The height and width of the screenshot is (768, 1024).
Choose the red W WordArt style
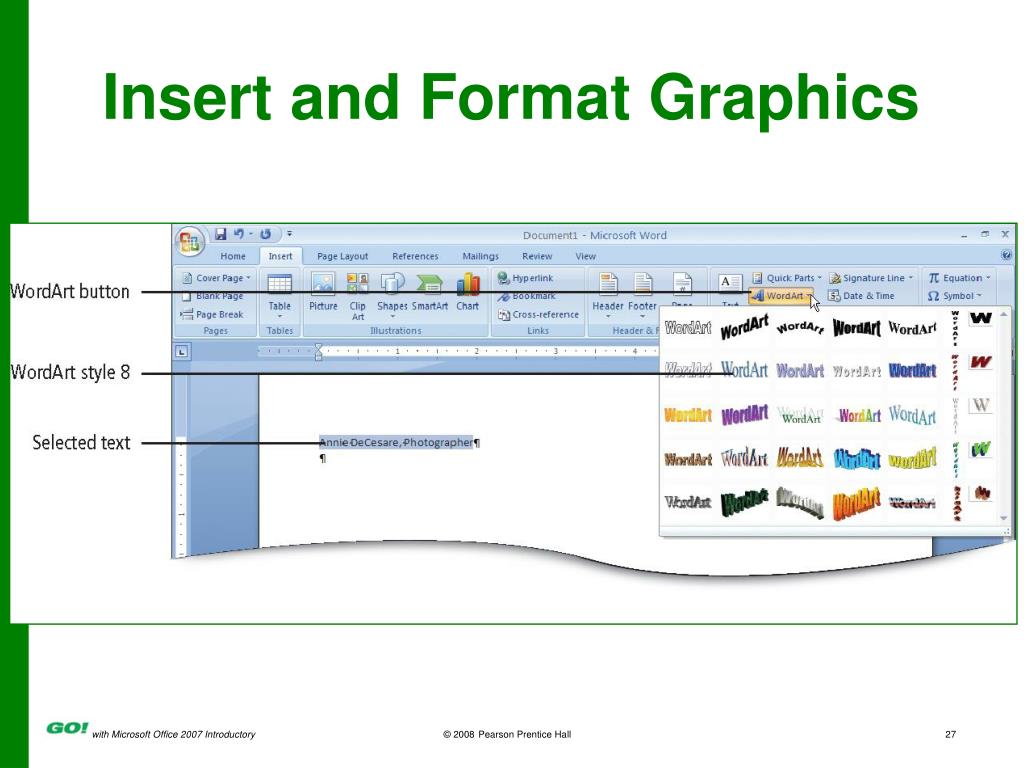(980, 361)
